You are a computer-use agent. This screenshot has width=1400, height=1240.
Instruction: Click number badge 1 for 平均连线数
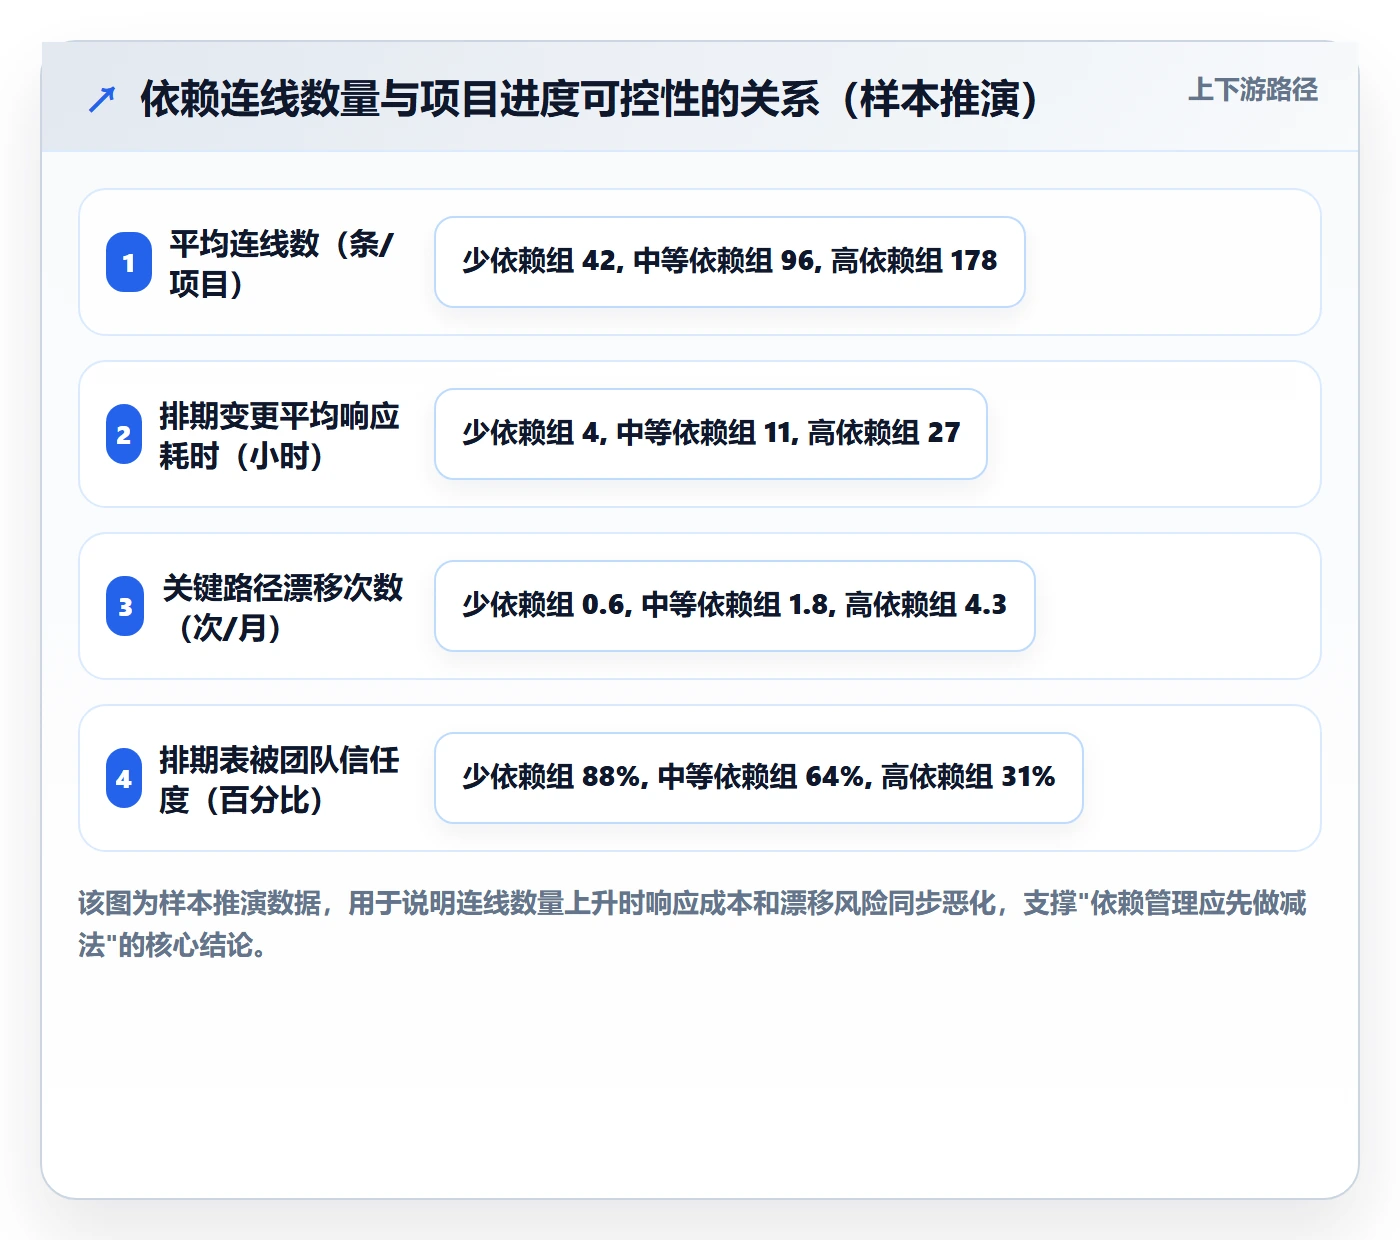point(129,262)
